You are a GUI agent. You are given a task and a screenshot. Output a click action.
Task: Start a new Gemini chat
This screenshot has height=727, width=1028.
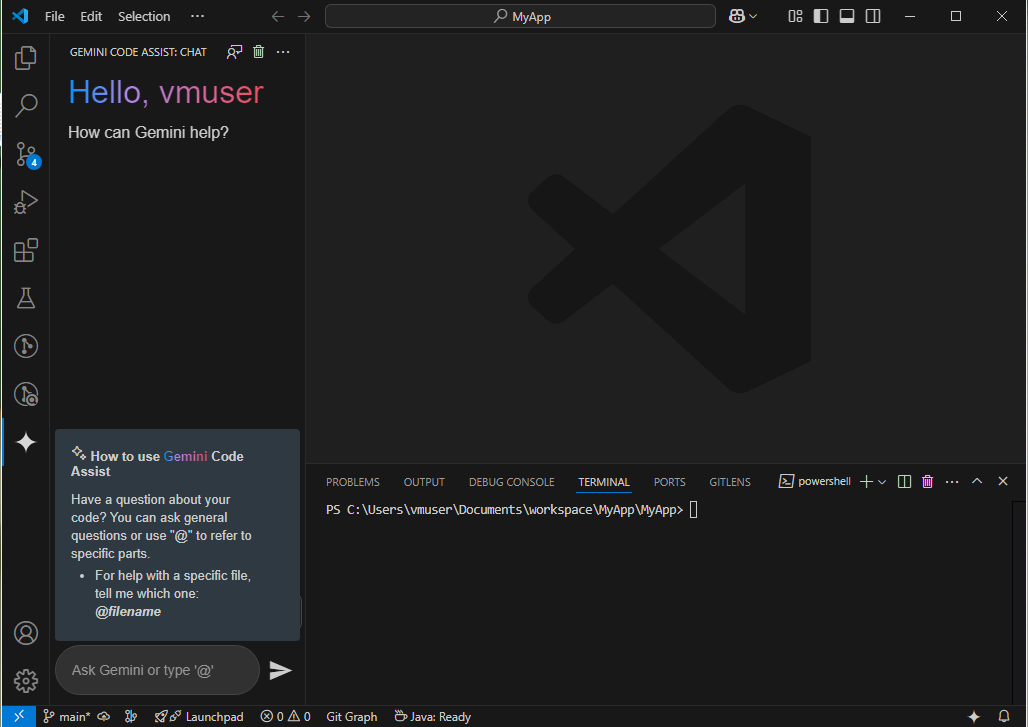pyautogui.click(x=235, y=52)
